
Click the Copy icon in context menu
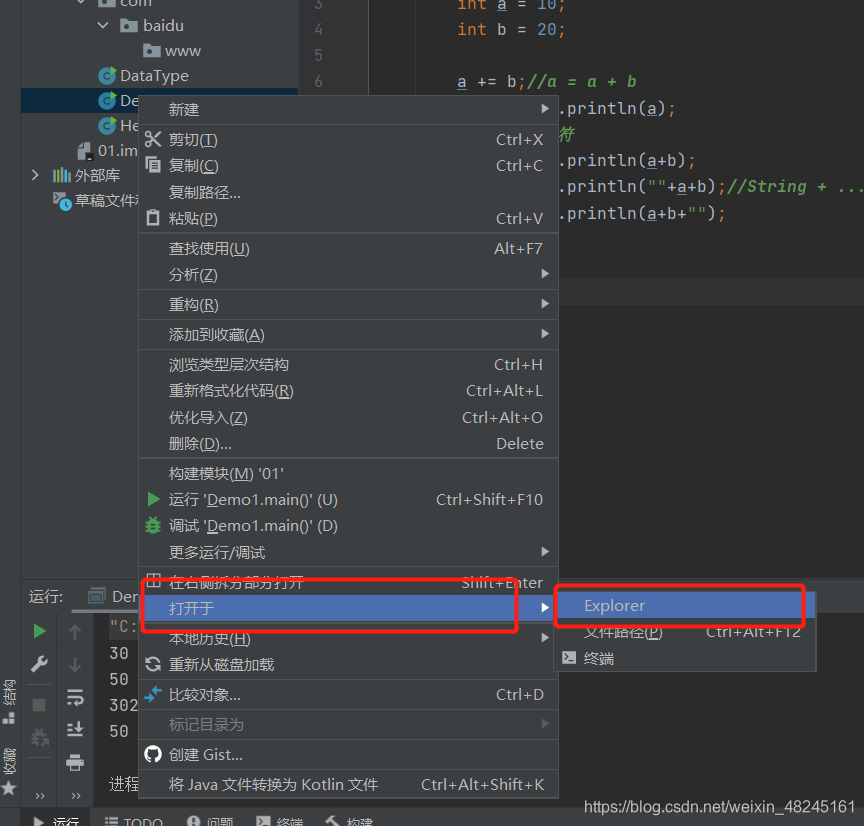coord(153,165)
